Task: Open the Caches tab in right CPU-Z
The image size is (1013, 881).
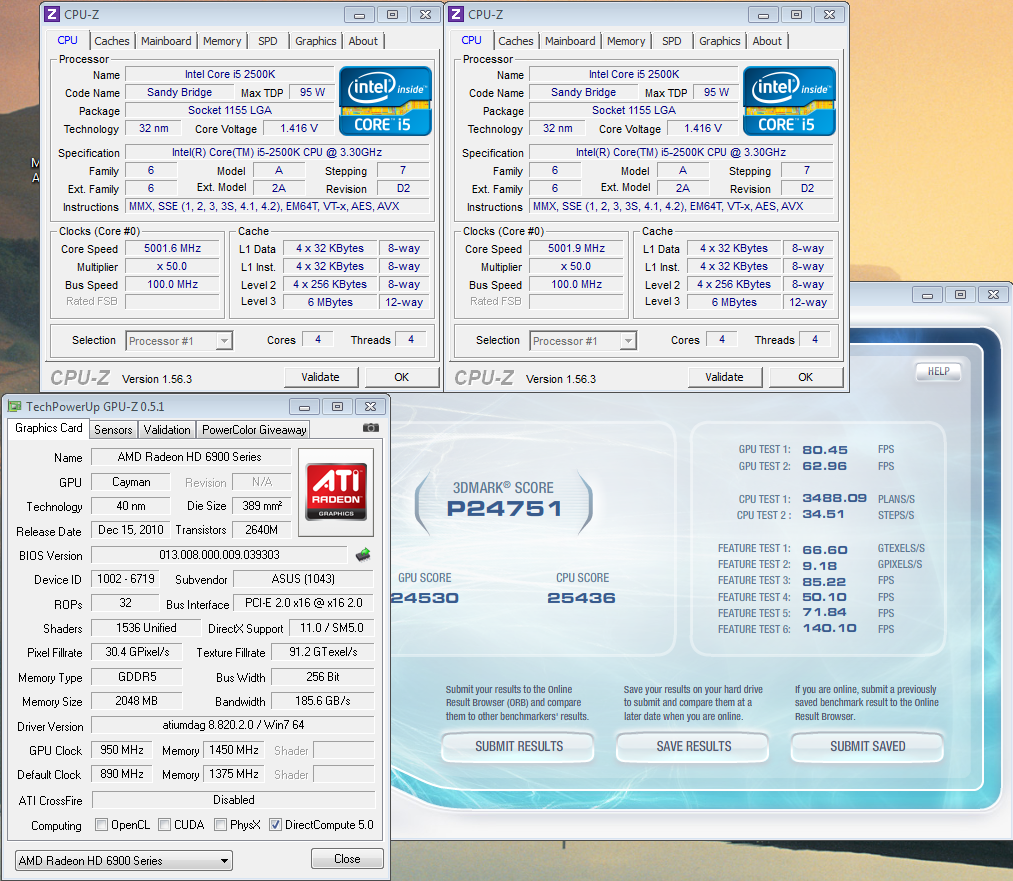Action: point(516,41)
